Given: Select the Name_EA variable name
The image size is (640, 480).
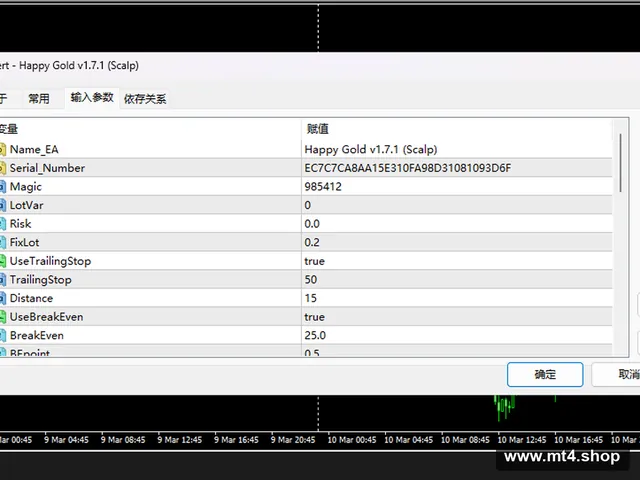Looking at the screenshot, I should coord(34,150).
